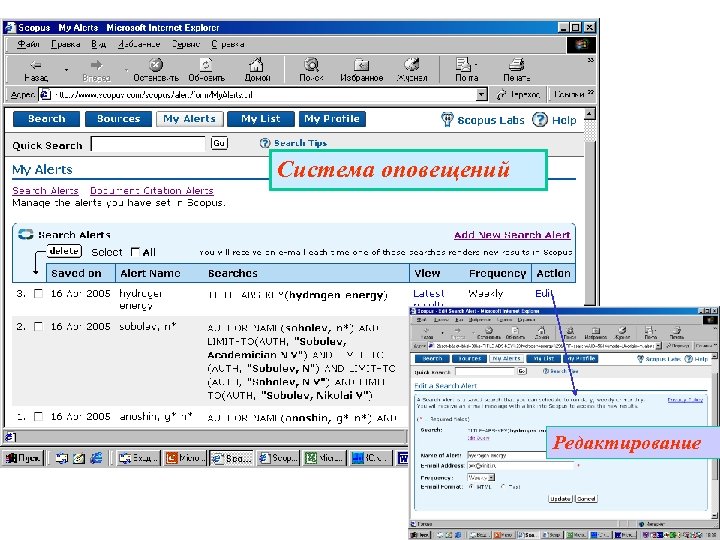The width and height of the screenshot is (720, 540).
Task: Switch to the My Alerts tab
Action: click(x=190, y=119)
